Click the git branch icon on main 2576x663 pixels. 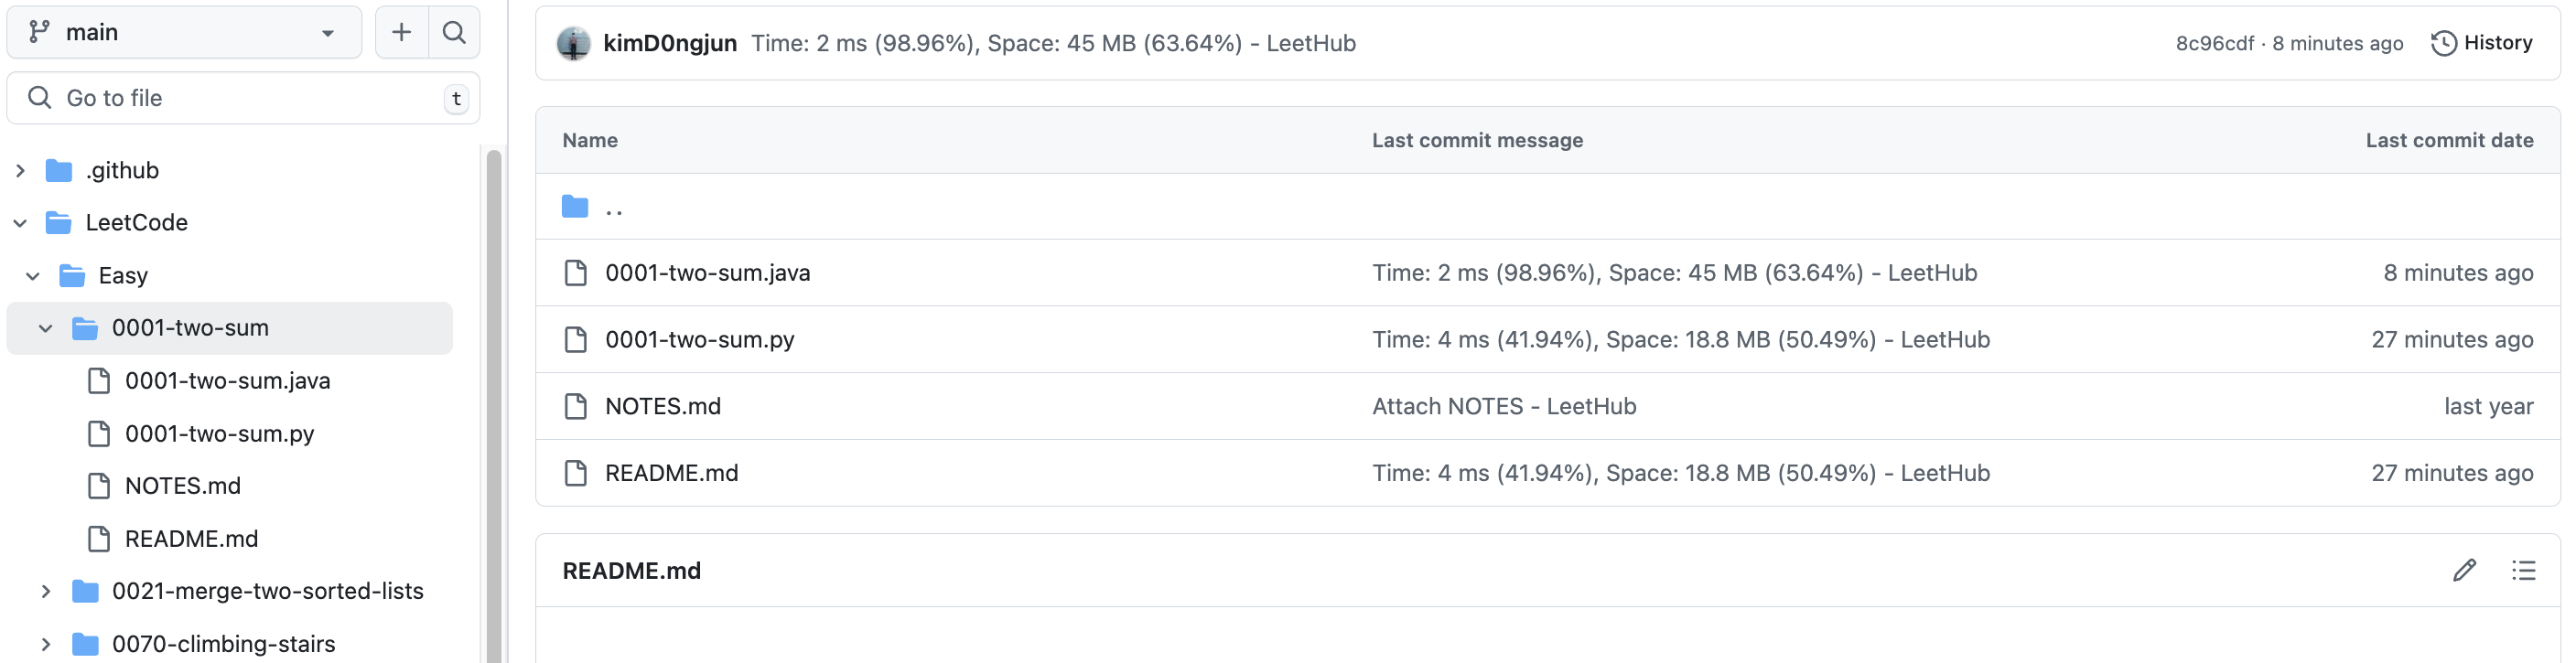coord(39,32)
